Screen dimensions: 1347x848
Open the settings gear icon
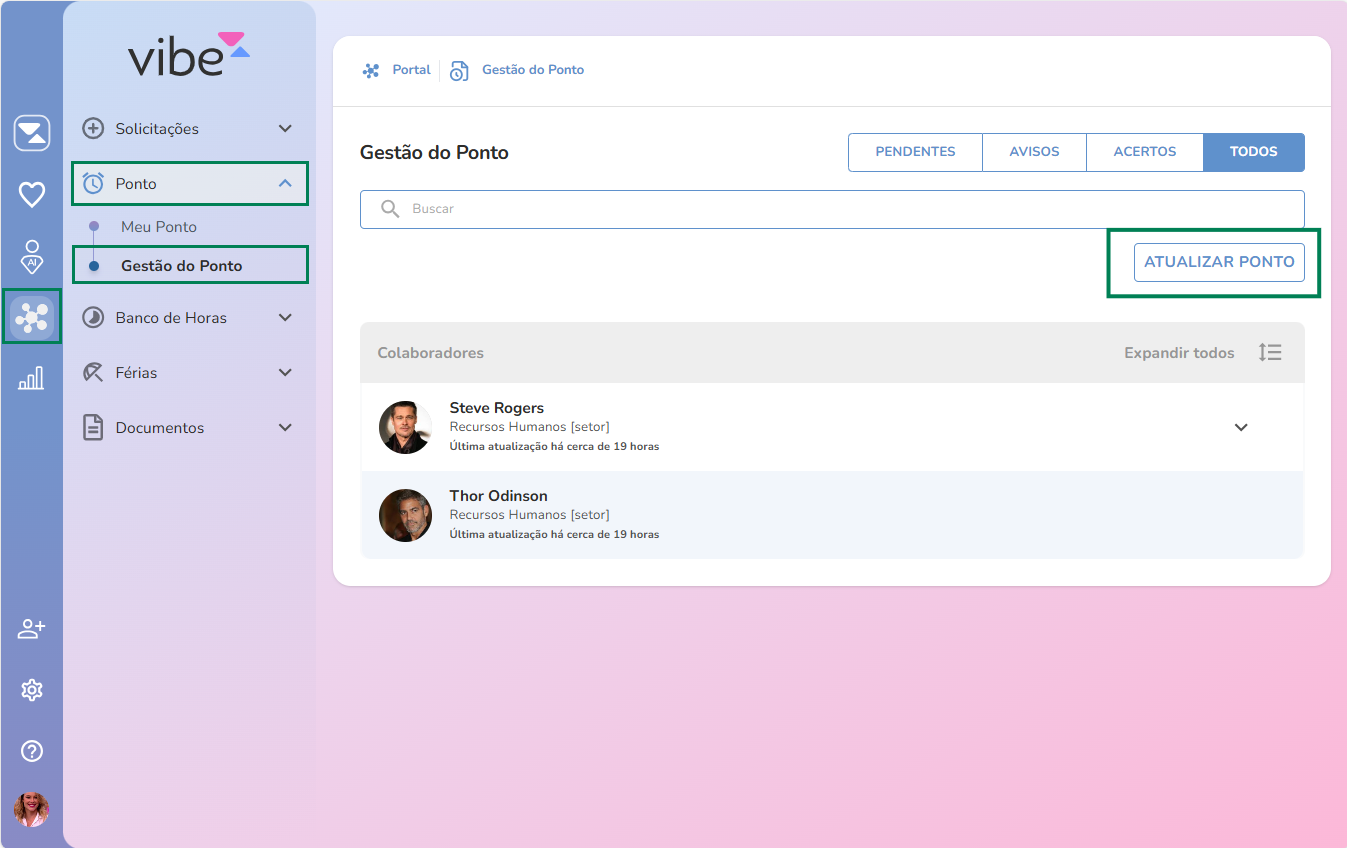pyautogui.click(x=32, y=690)
